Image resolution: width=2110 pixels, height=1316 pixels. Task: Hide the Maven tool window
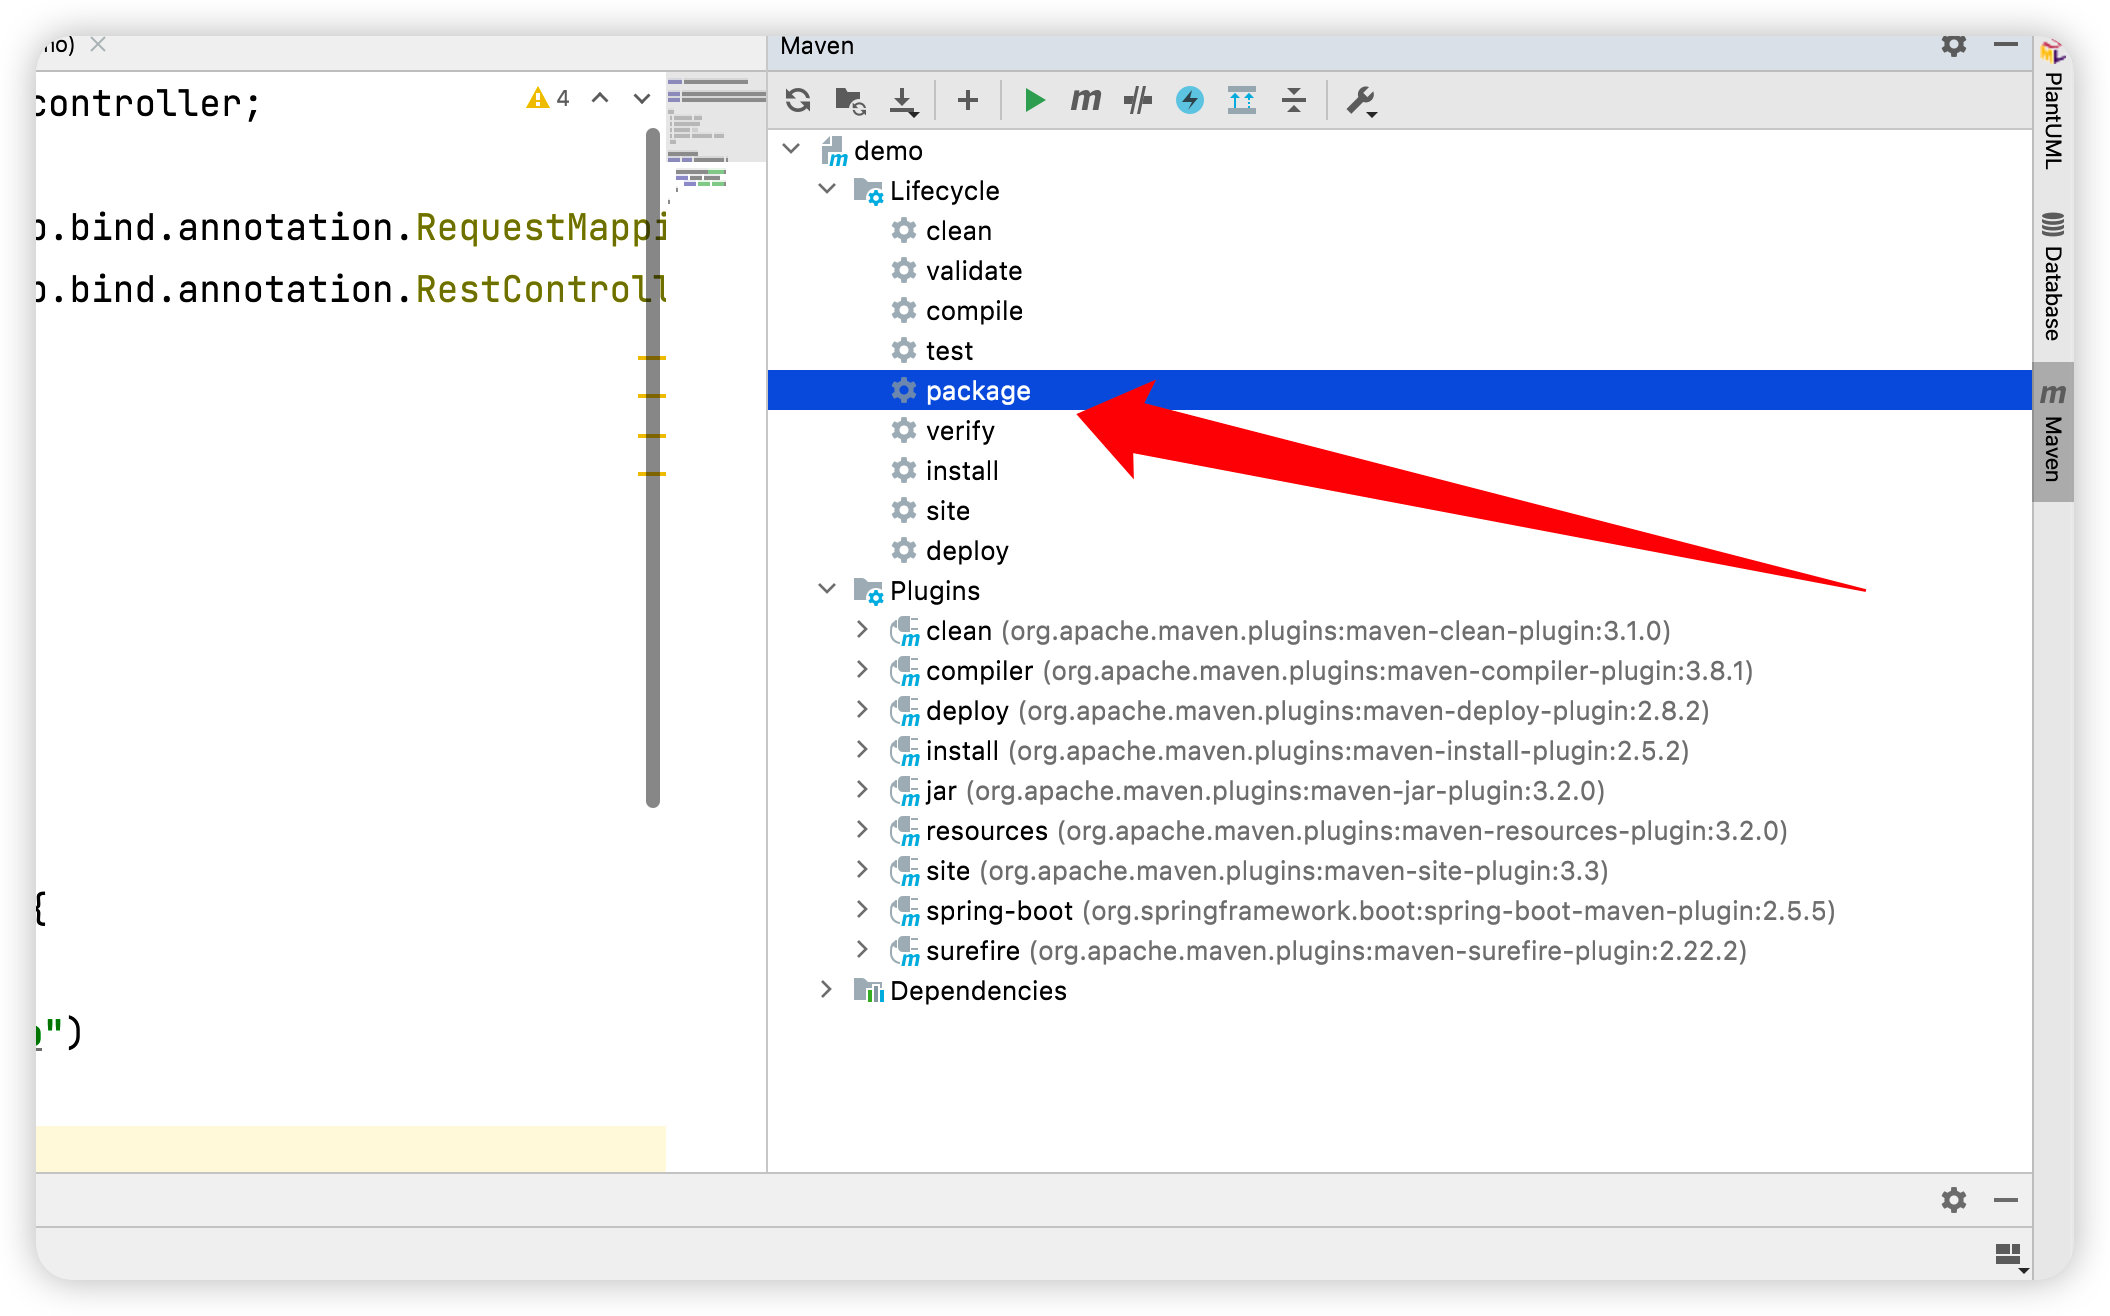tap(2005, 46)
